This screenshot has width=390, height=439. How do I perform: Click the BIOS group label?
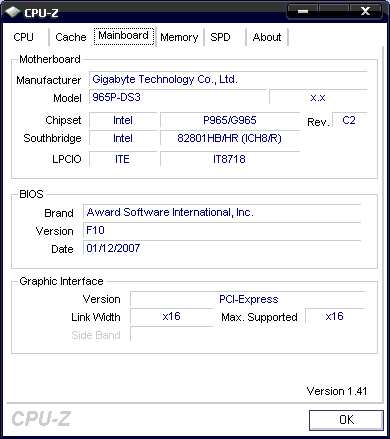[31, 194]
